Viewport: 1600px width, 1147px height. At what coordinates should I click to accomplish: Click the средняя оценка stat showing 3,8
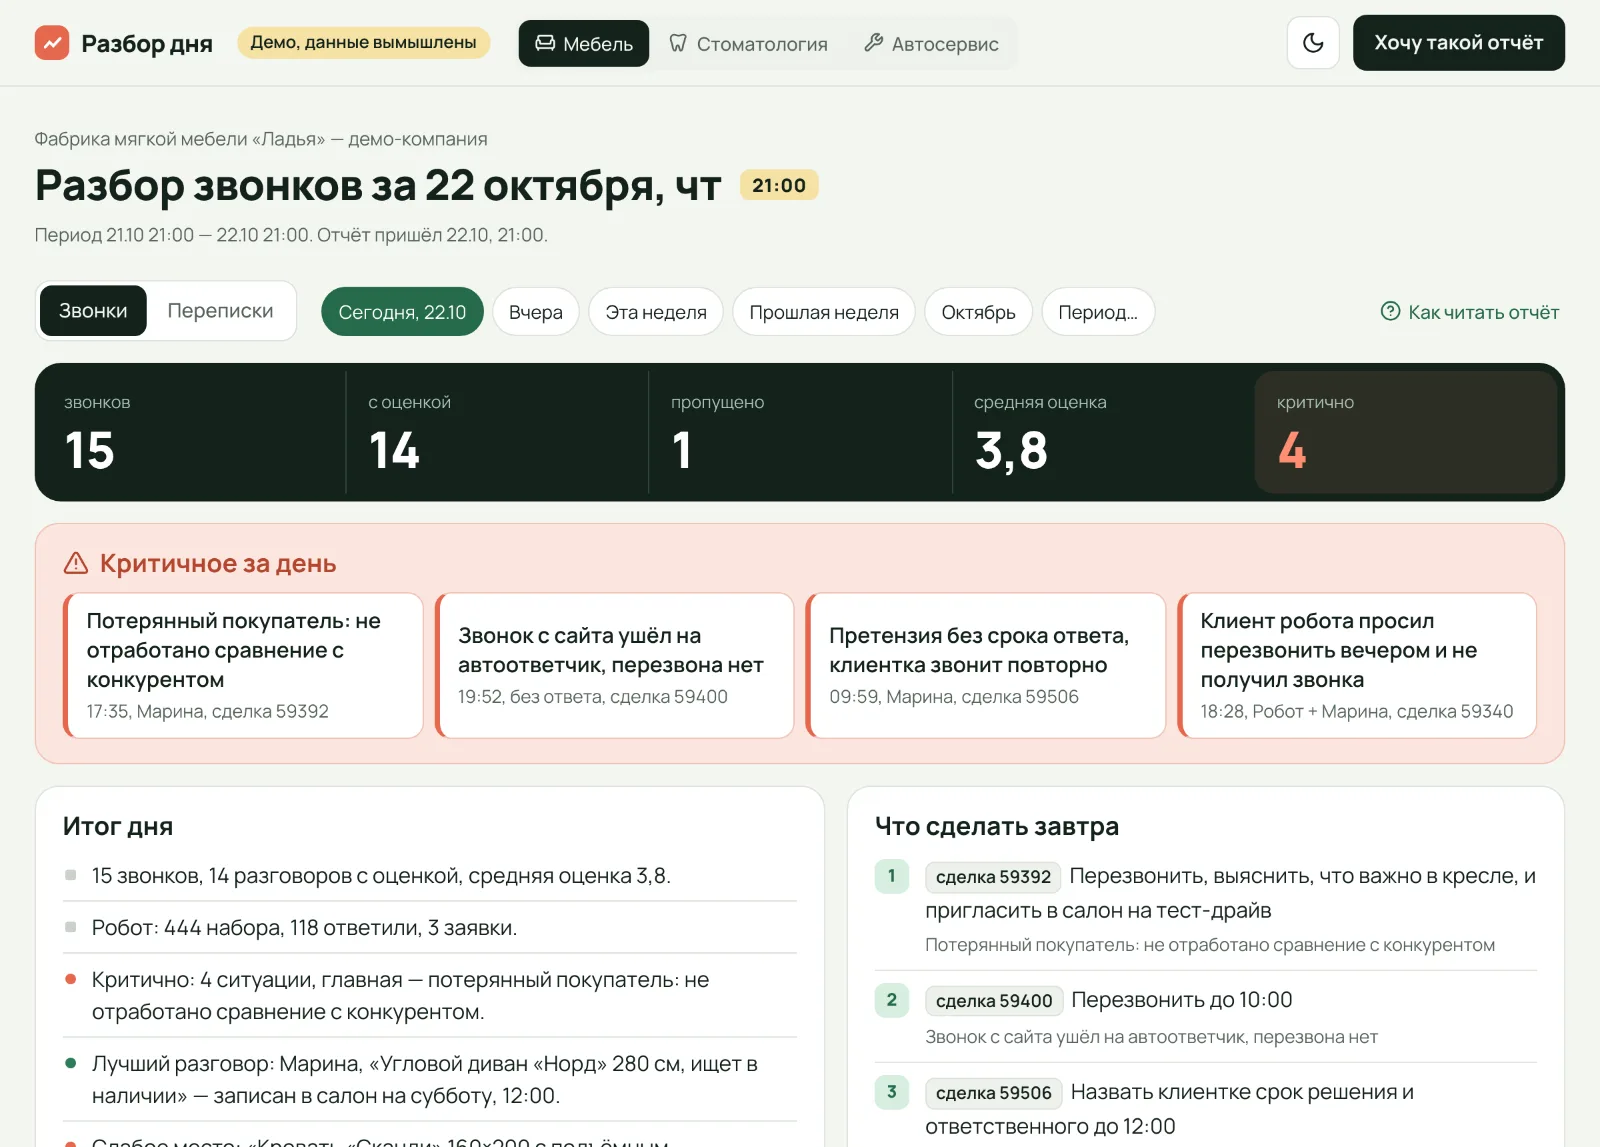[1103, 432]
